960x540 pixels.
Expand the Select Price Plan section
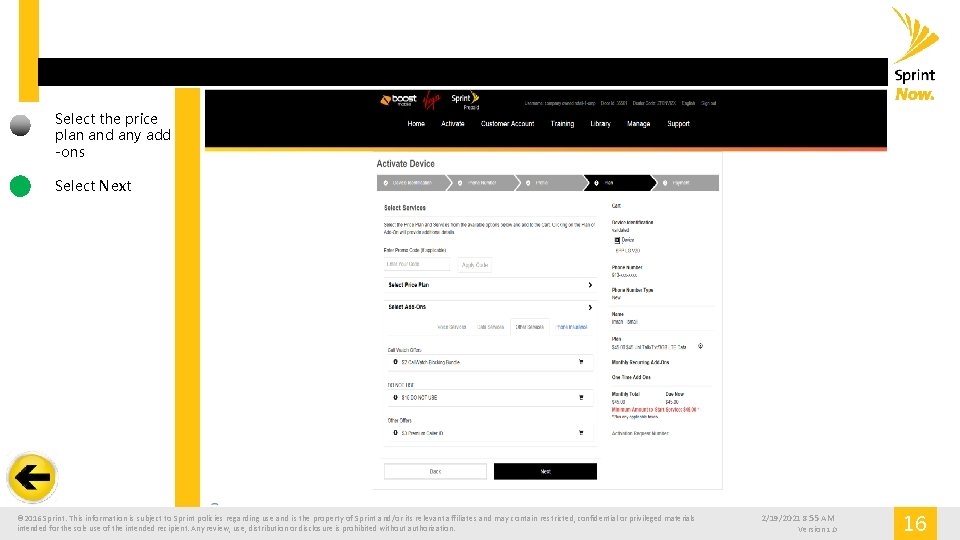(489, 285)
